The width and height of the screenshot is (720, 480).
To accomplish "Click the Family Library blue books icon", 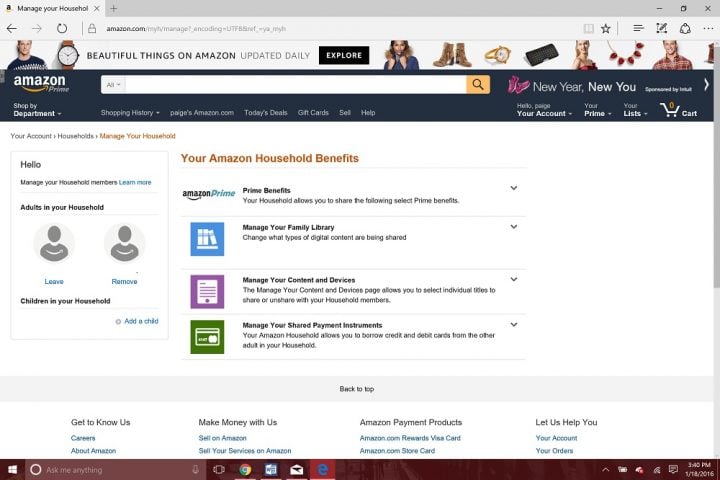I will point(207,239).
